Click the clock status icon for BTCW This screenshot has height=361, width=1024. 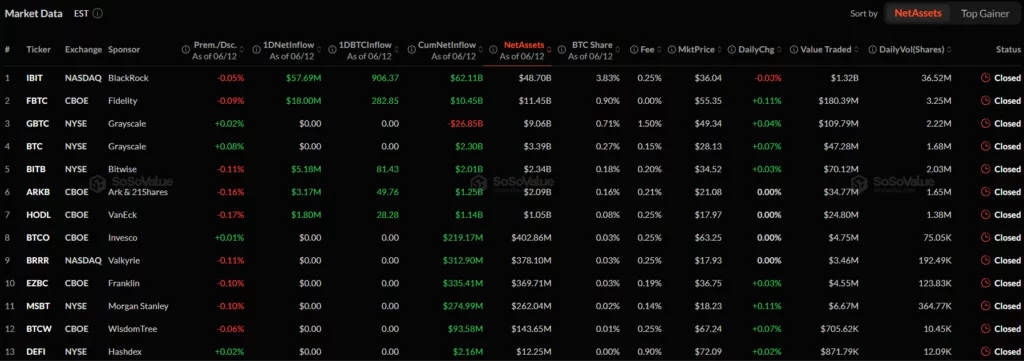[x=985, y=329]
